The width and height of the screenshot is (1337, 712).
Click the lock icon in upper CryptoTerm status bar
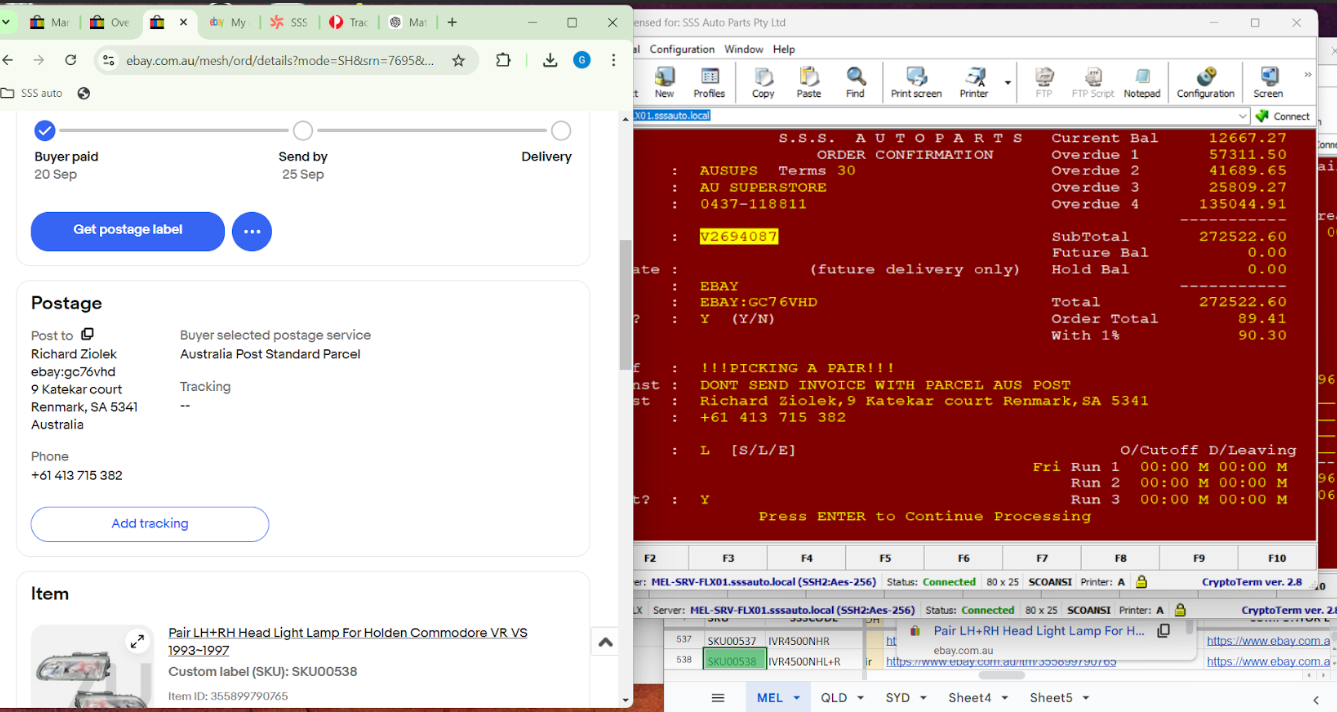[1141, 582]
